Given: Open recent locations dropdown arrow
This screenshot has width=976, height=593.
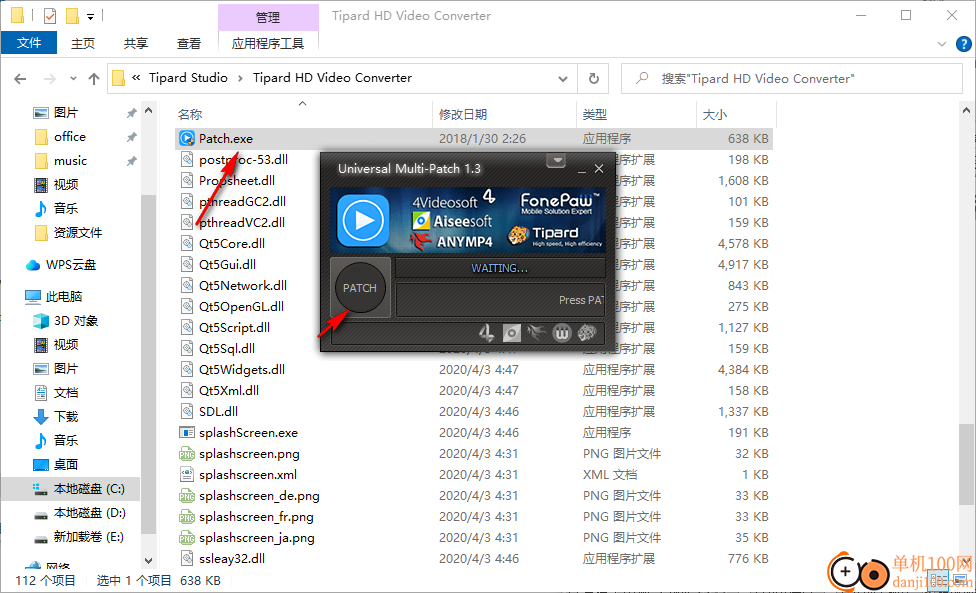Looking at the screenshot, I should tap(73, 78).
